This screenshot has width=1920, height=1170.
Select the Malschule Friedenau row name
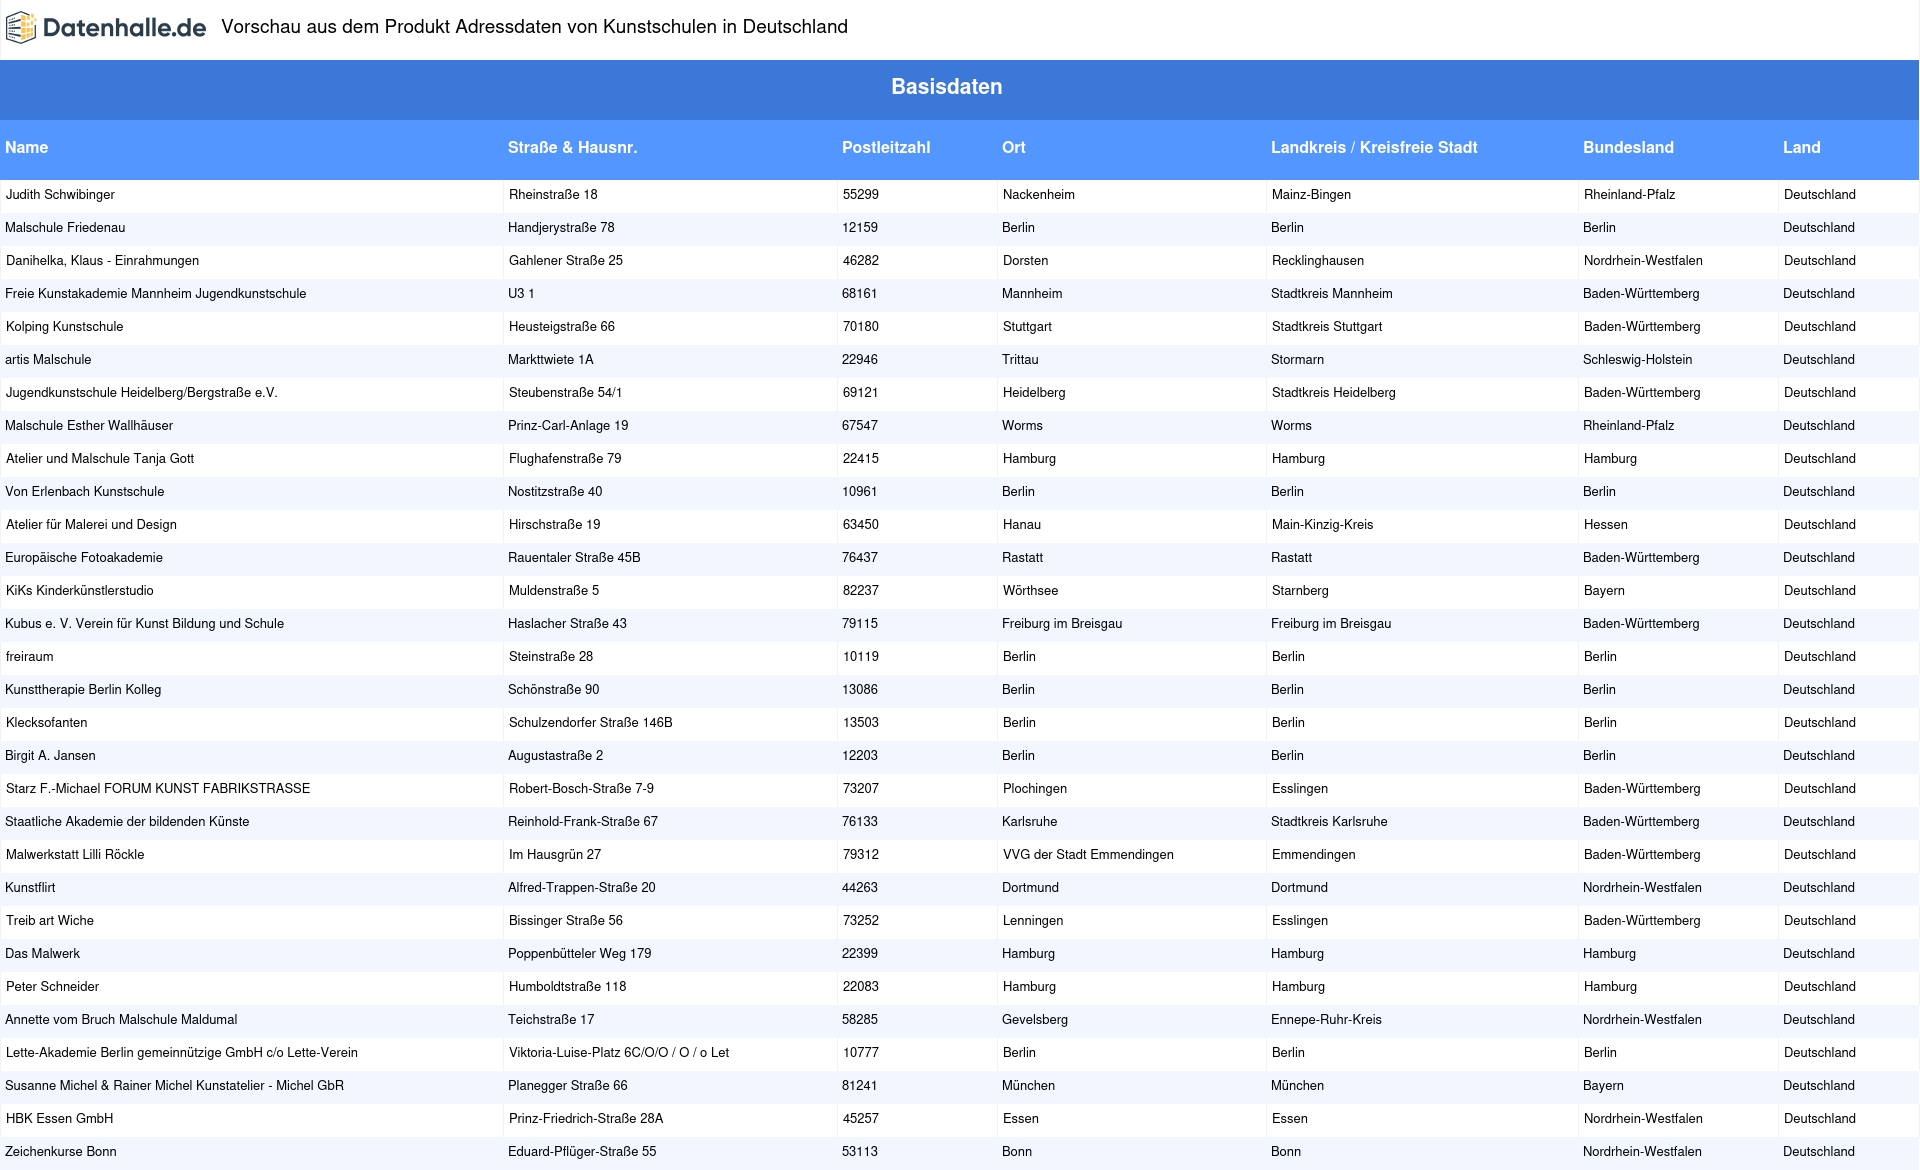coord(66,228)
